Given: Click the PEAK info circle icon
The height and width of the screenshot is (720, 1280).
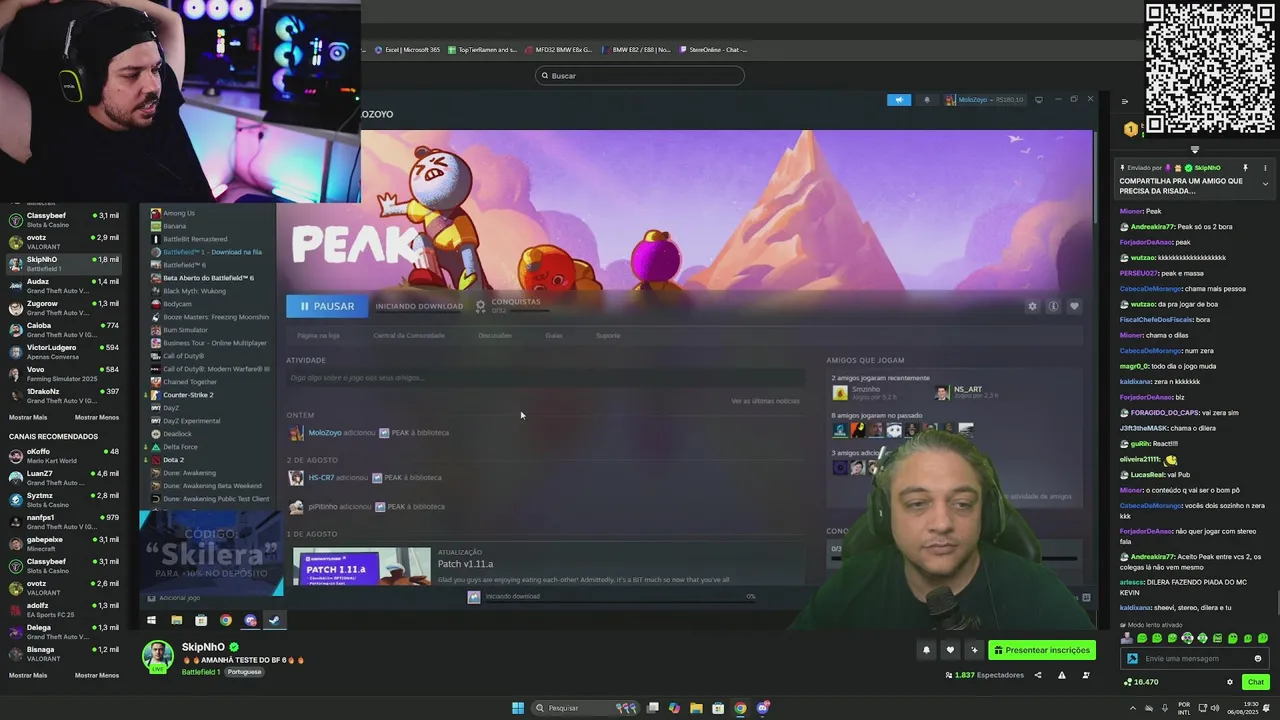Looking at the screenshot, I should point(1053,306).
